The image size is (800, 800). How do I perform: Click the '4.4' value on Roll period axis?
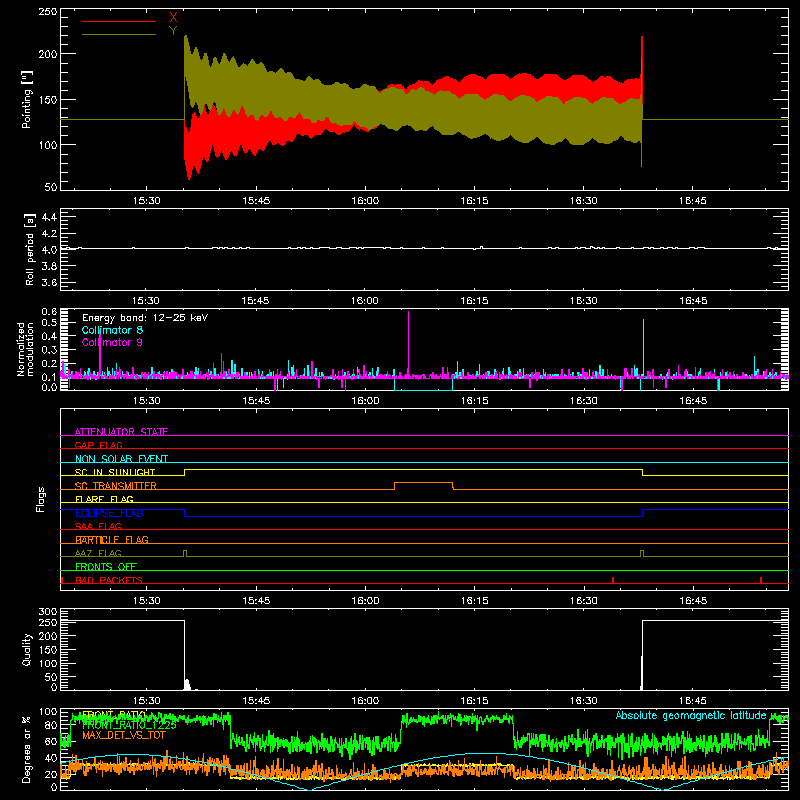click(x=49, y=217)
